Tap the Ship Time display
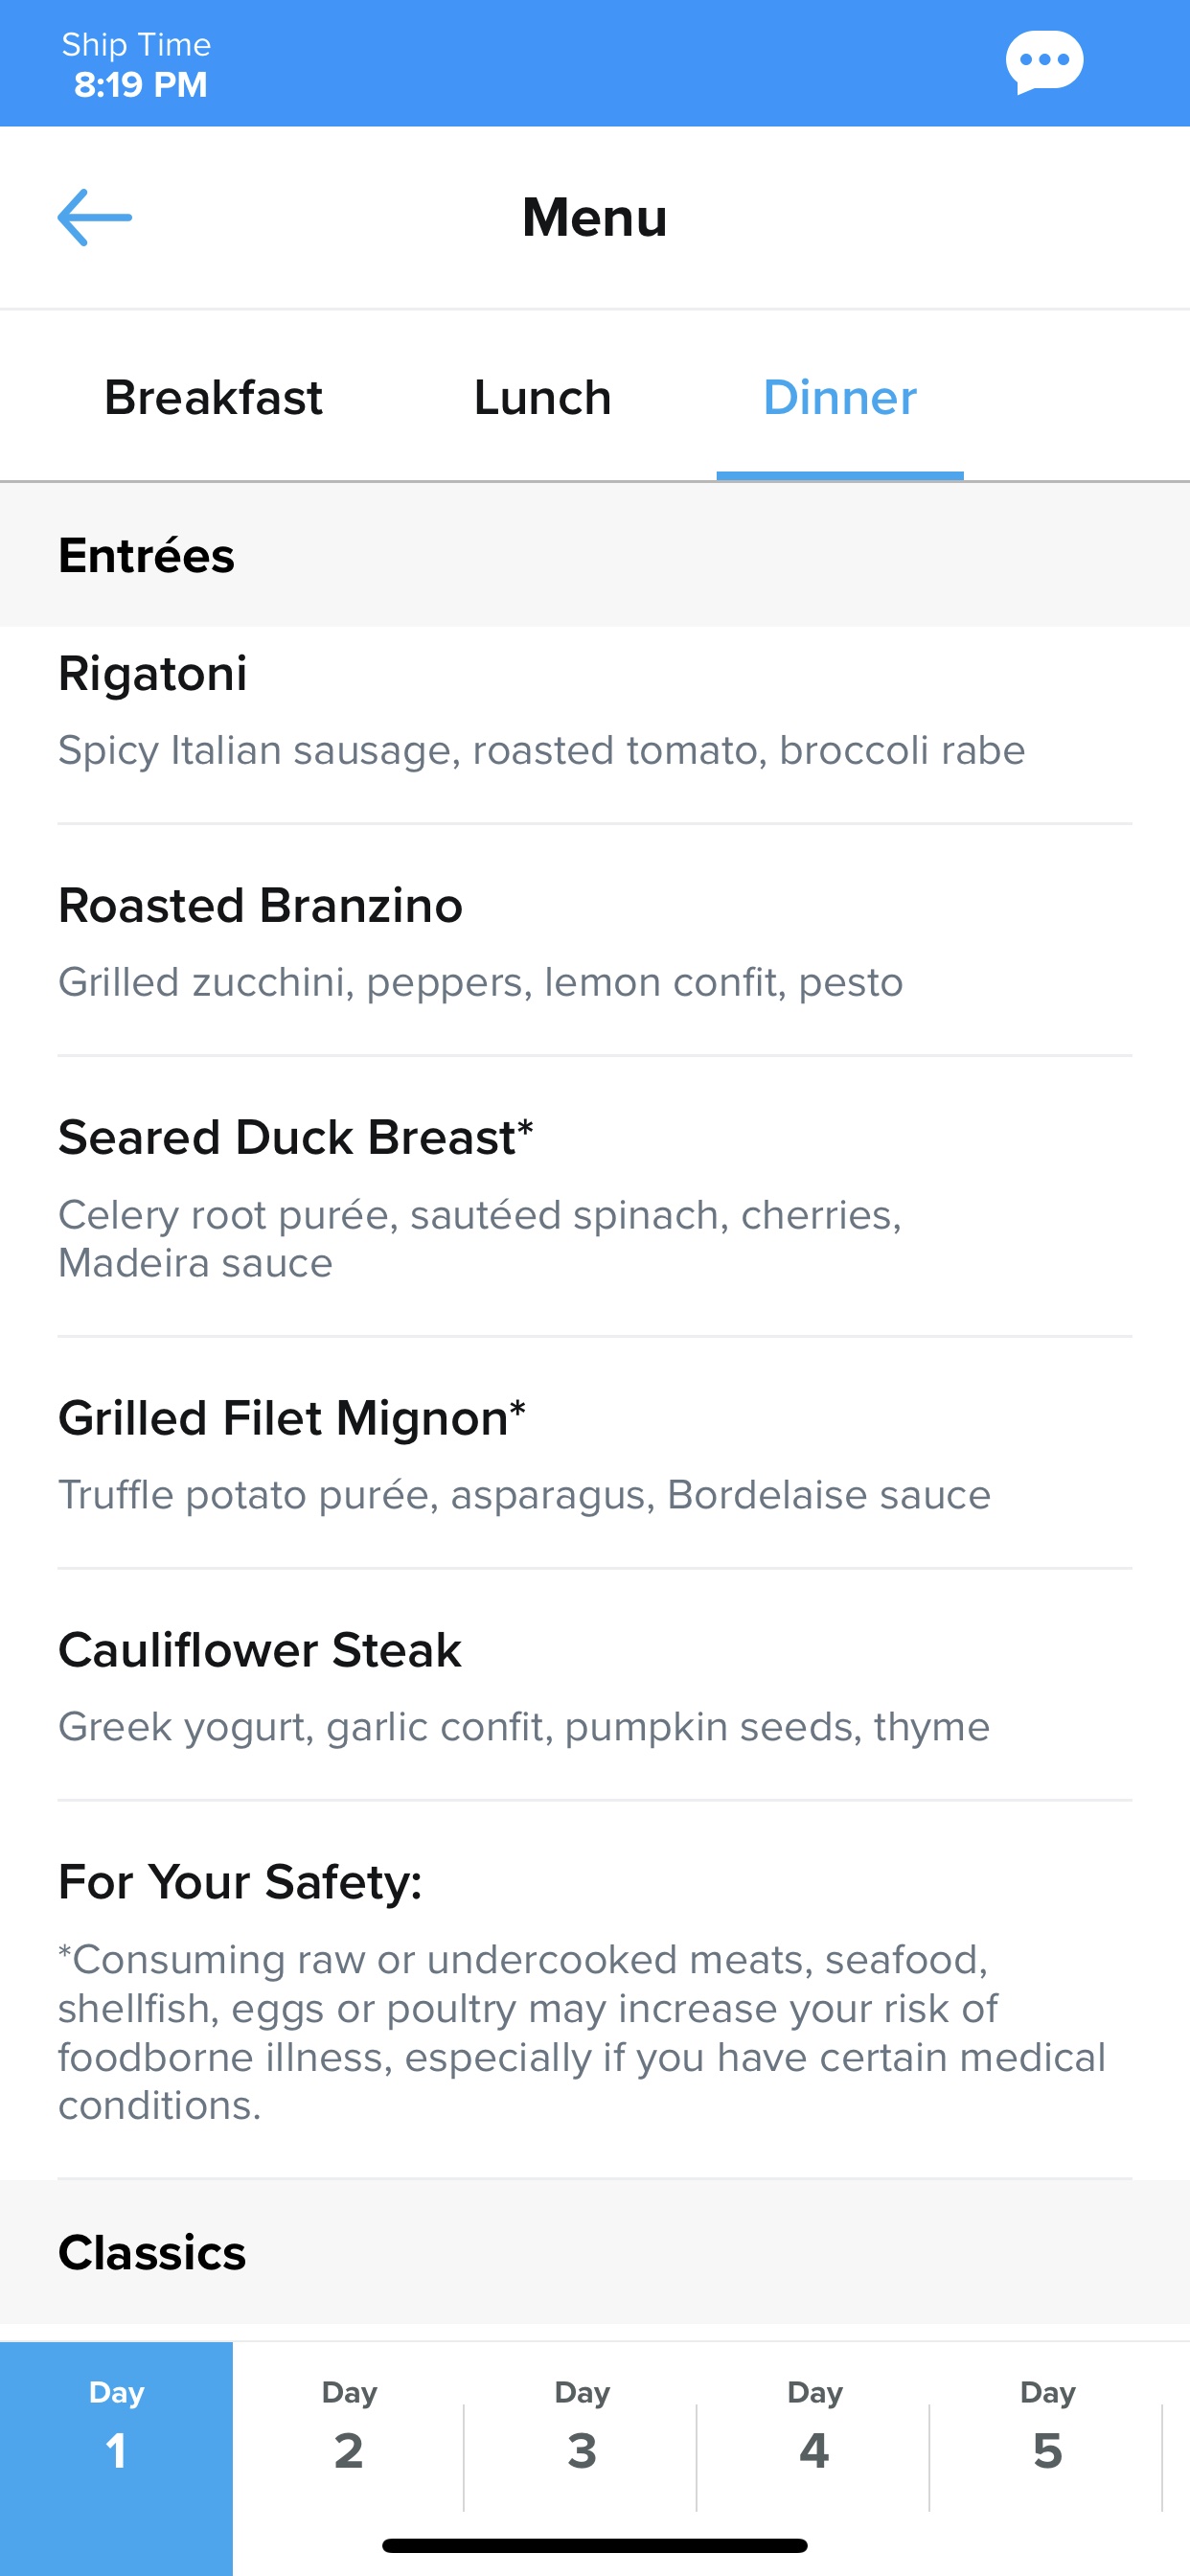Viewport: 1190px width, 2576px height. pyautogui.click(x=138, y=65)
